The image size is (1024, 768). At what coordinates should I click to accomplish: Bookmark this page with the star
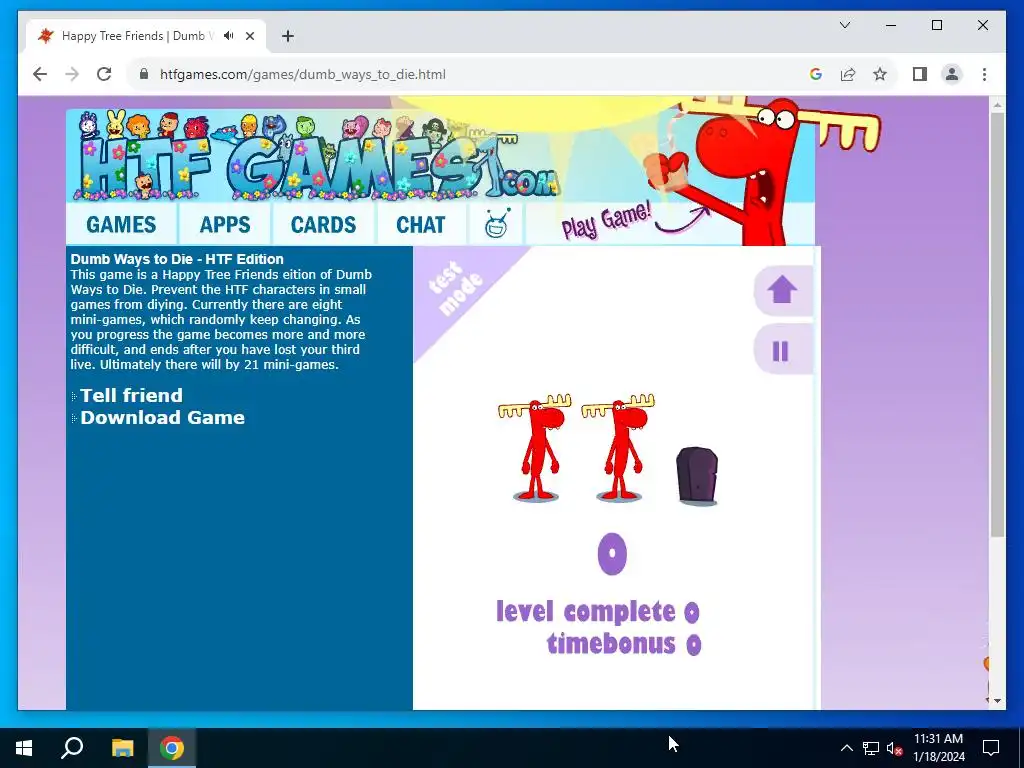(880, 74)
